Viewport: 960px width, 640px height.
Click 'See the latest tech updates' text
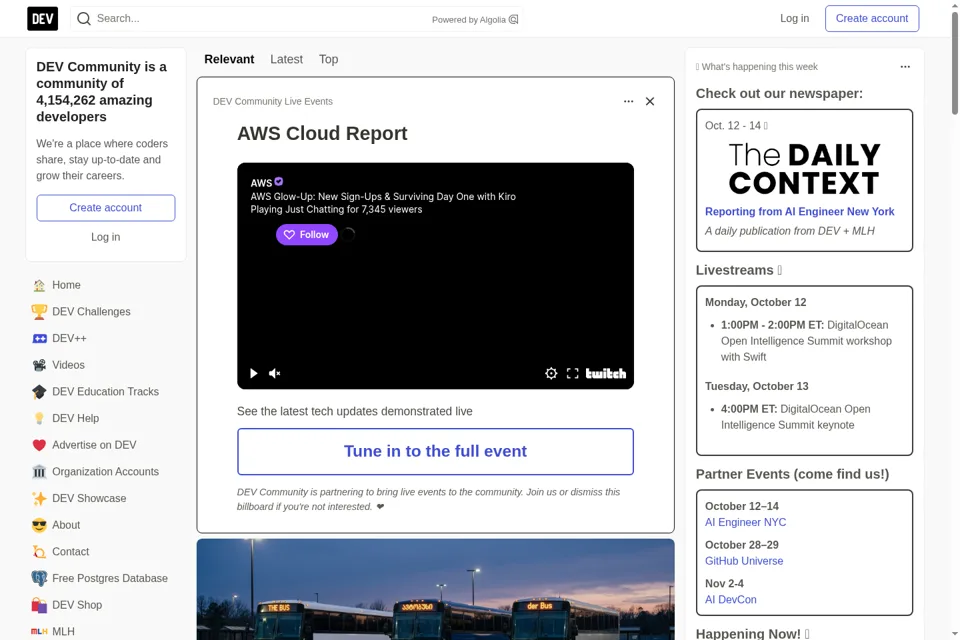pos(354,412)
